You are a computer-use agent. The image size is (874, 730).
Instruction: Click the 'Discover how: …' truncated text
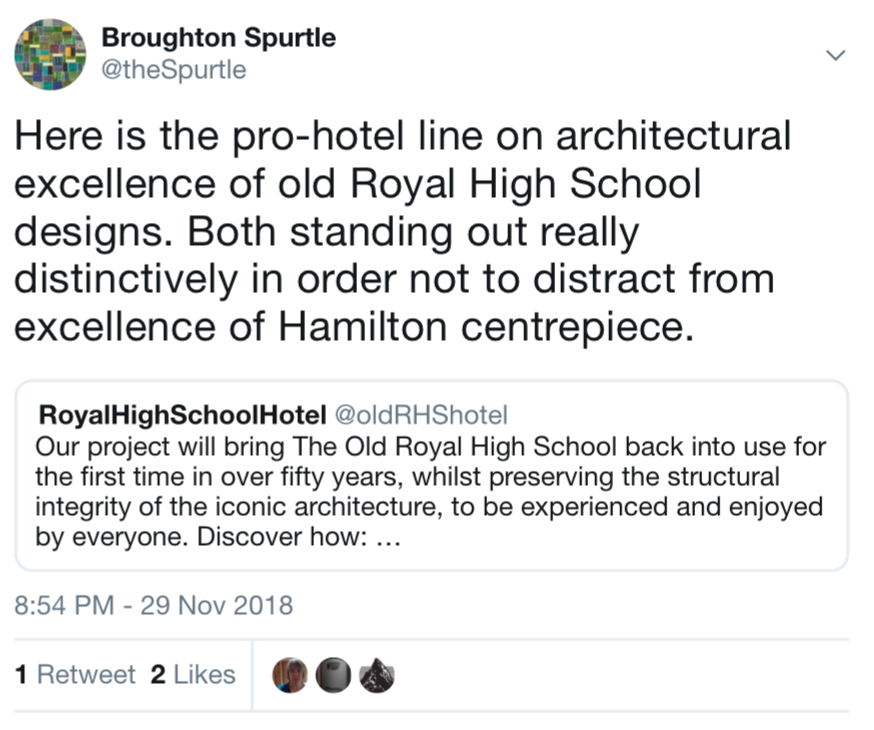pos(299,537)
